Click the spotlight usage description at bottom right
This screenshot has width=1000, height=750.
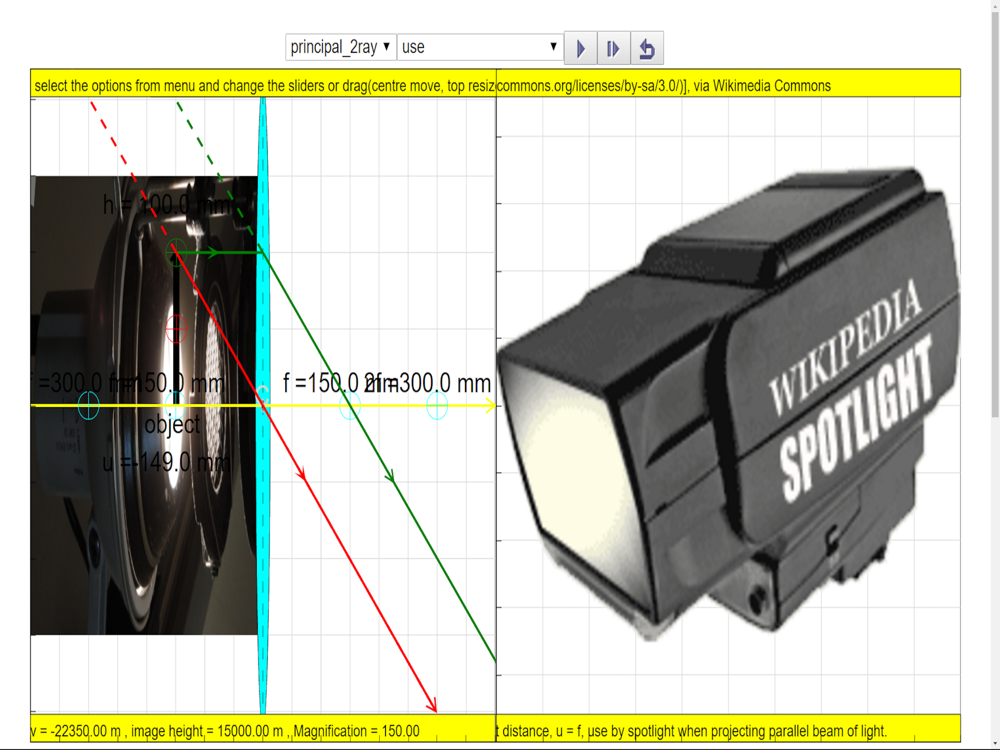(692, 731)
